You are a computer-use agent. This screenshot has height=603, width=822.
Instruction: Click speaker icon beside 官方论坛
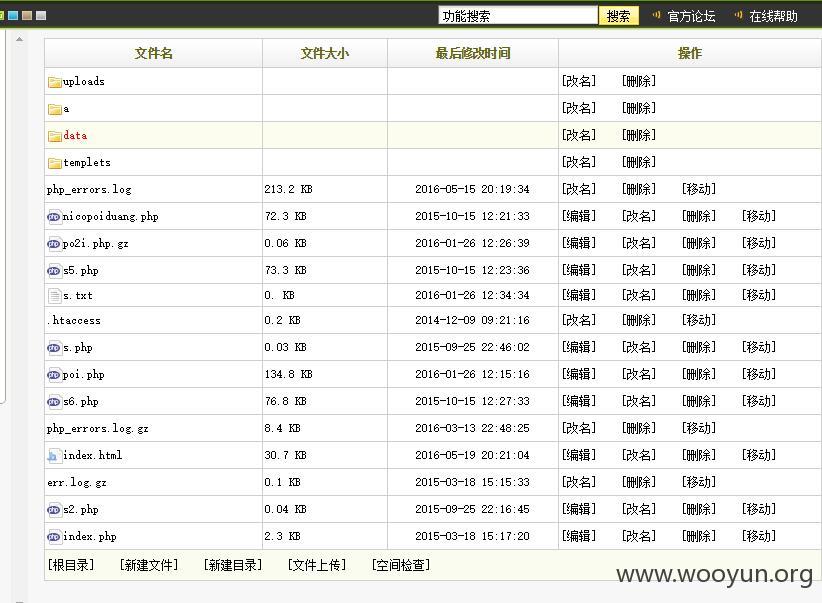coord(656,15)
